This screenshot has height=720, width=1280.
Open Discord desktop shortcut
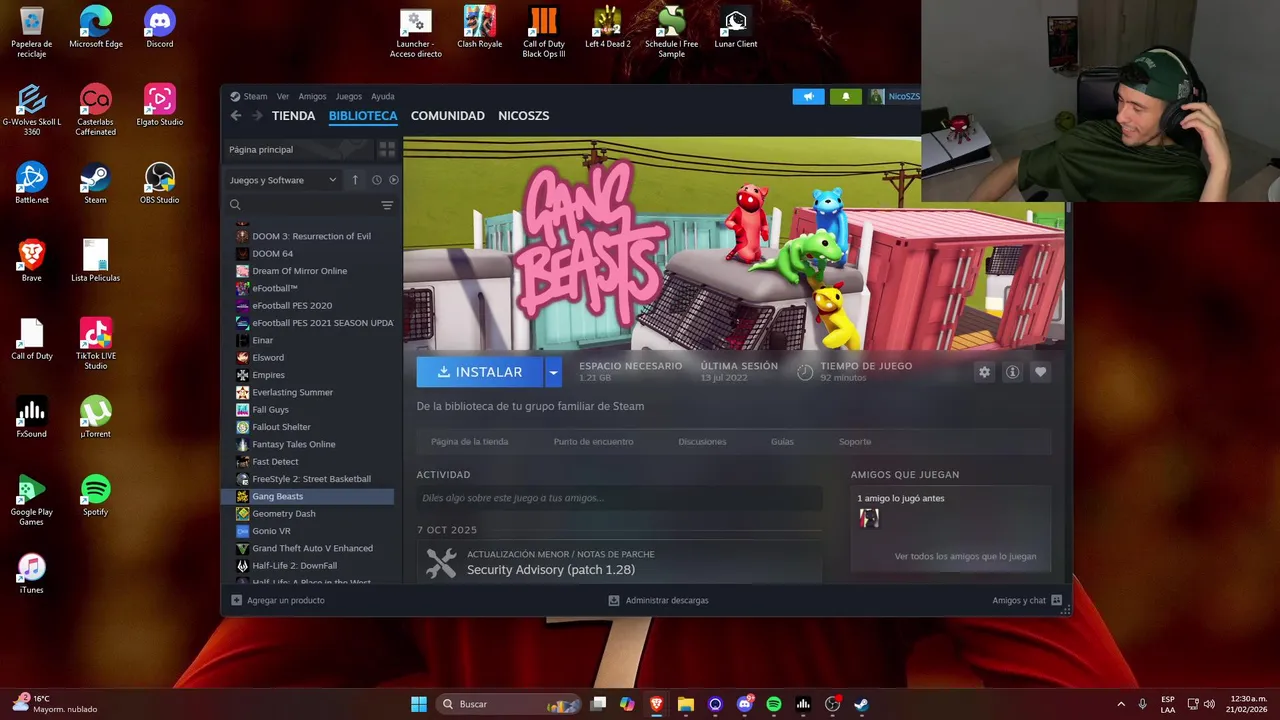tap(160, 27)
